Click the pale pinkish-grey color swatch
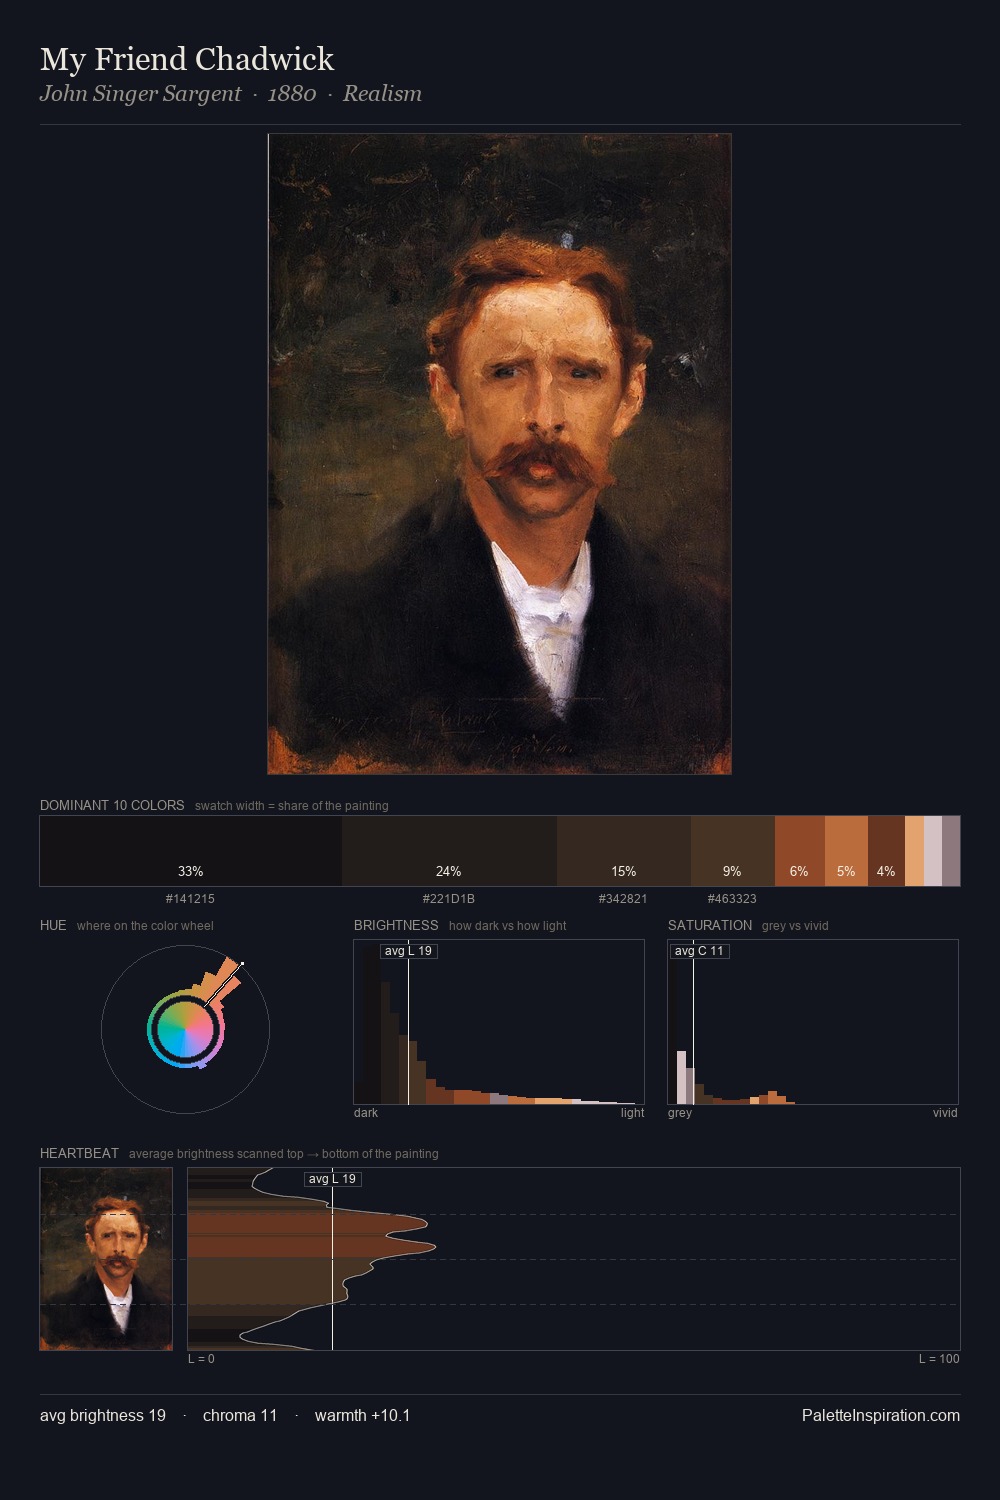 point(933,851)
